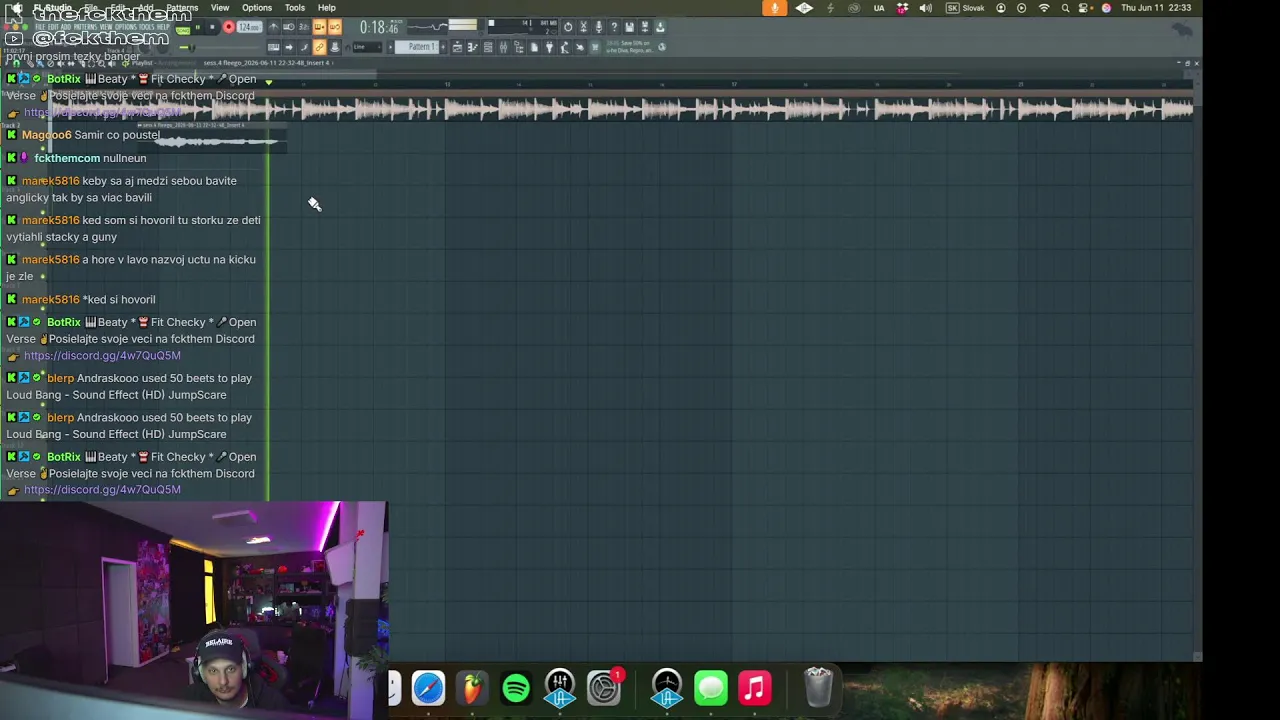Click the help question mark icon

pyautogui.click(x=613, y=27)
